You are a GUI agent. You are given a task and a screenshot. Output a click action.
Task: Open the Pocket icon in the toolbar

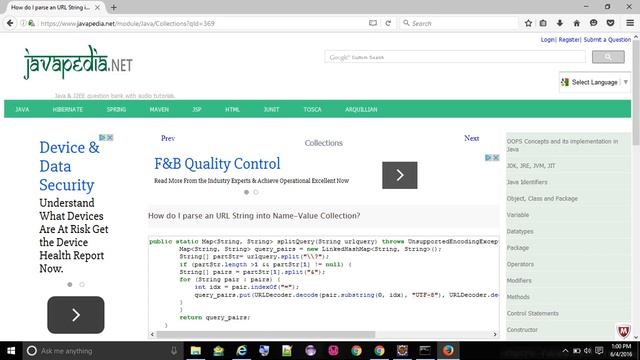pos(610,23)
